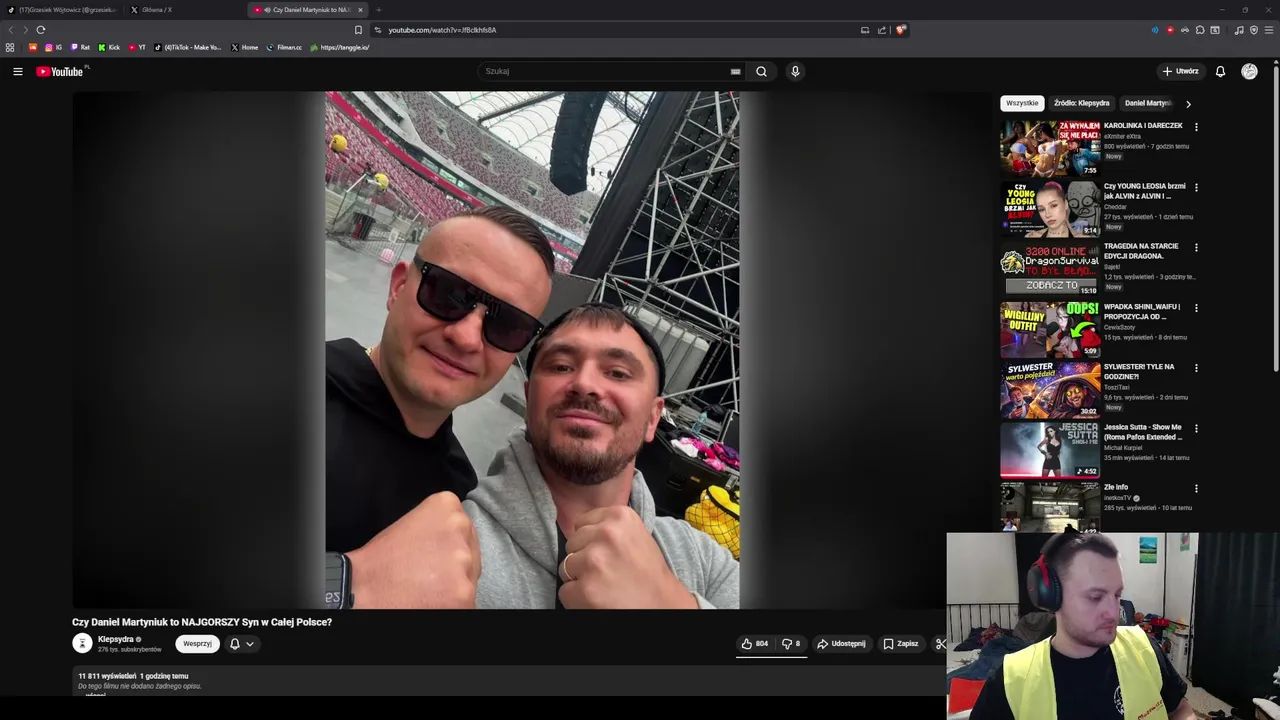Open YouTube notifications bell
1280x720 pixels.
click(x=1220, y=71)
